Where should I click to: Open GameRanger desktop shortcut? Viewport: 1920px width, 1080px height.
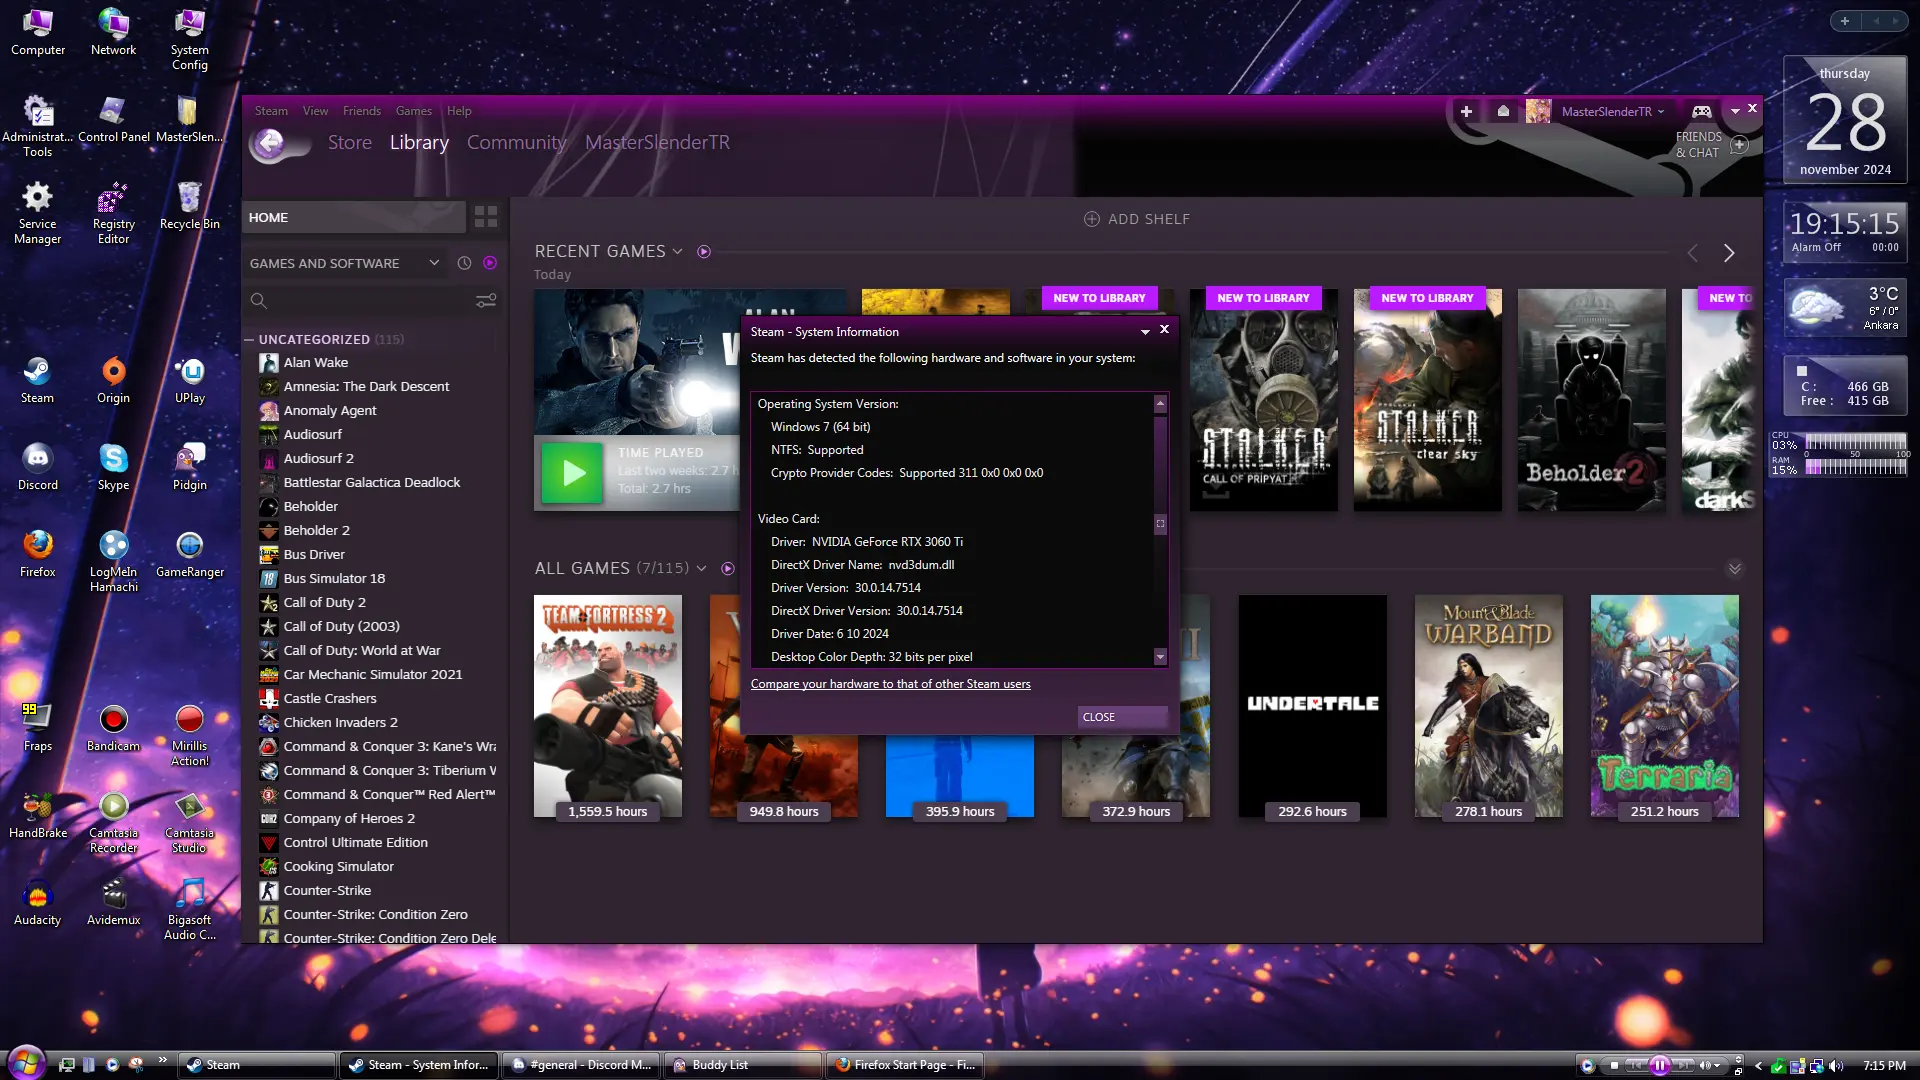[189, 554]
